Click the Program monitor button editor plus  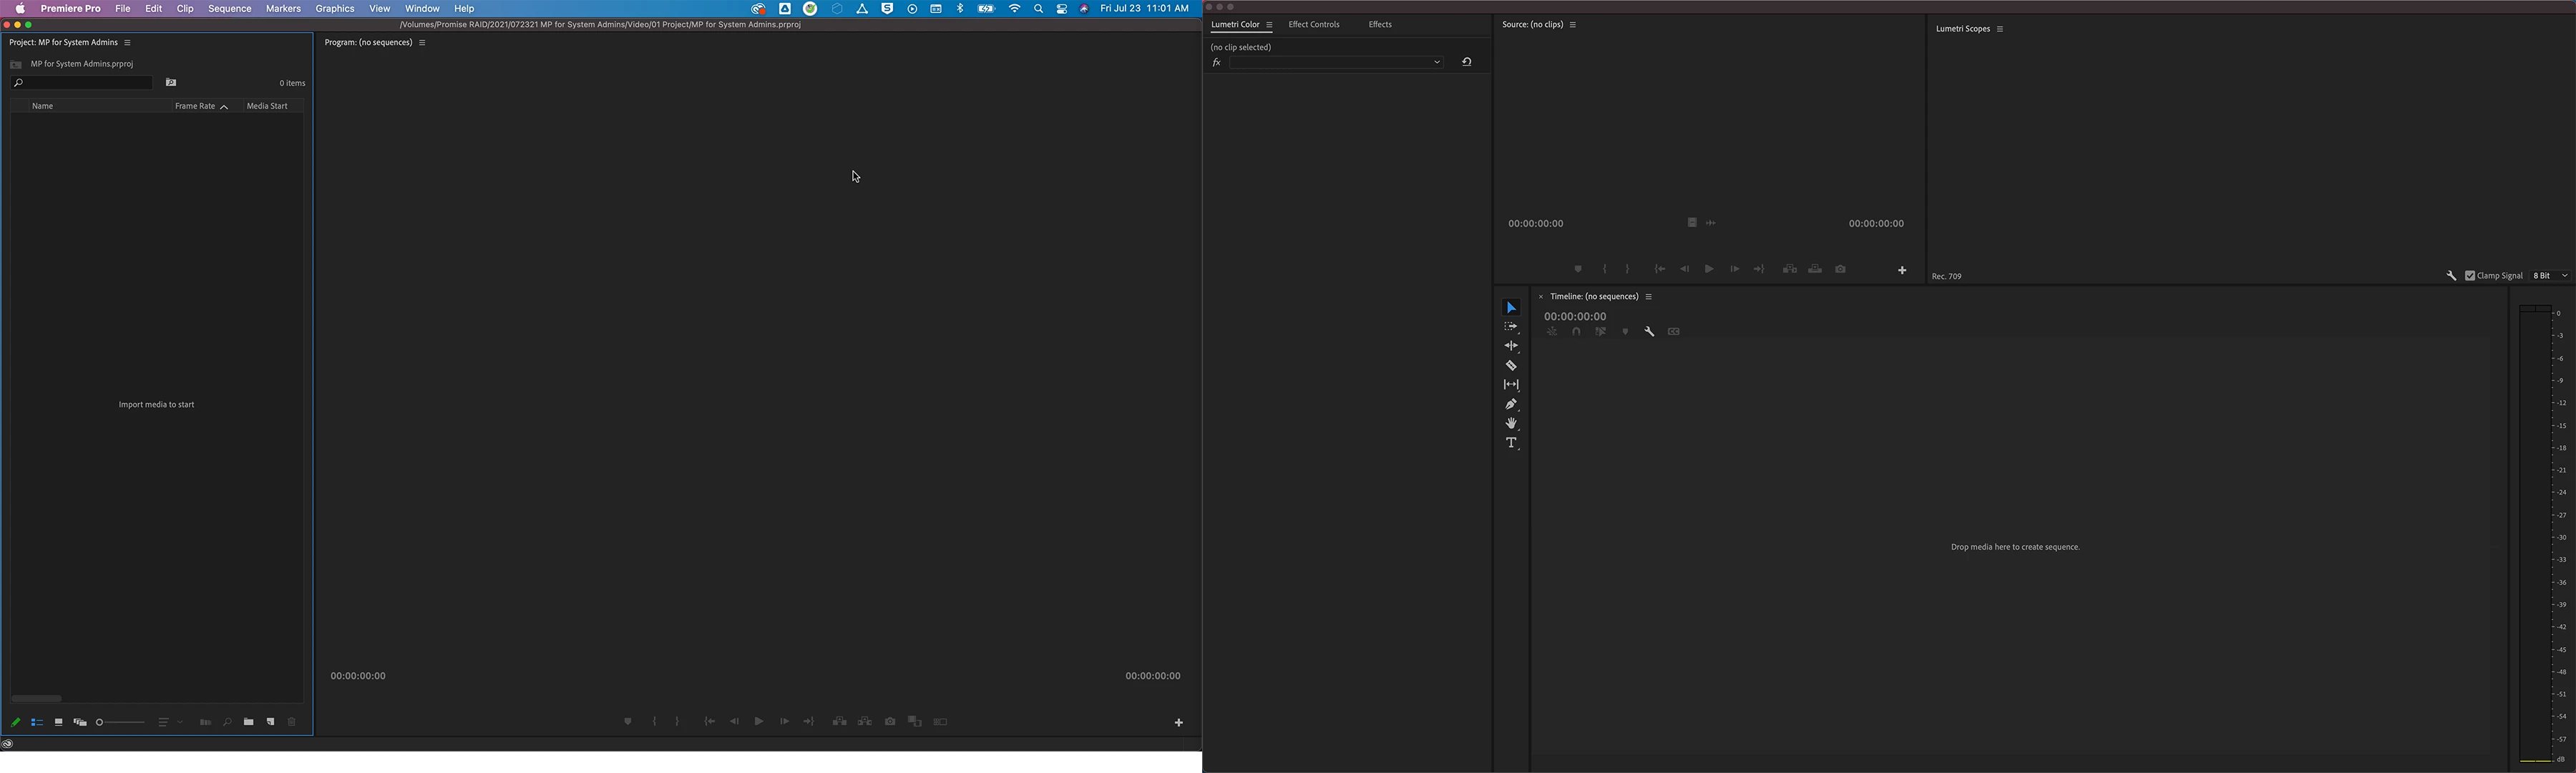point(1179,723)
